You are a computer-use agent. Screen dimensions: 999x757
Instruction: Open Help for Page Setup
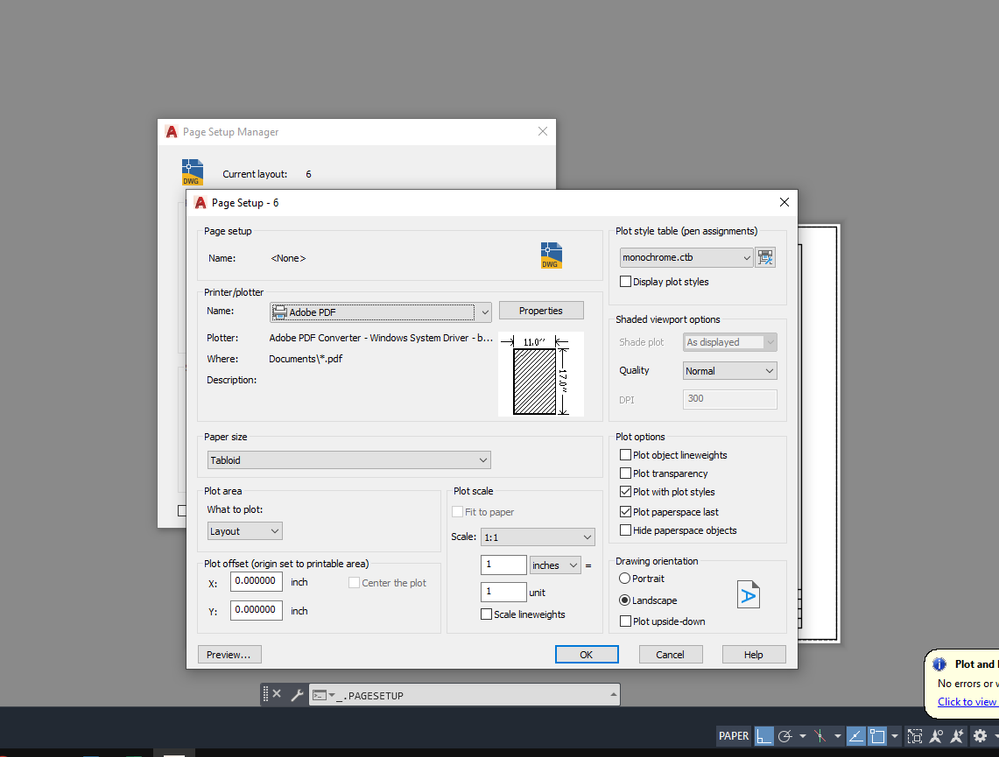click(754, 654)
